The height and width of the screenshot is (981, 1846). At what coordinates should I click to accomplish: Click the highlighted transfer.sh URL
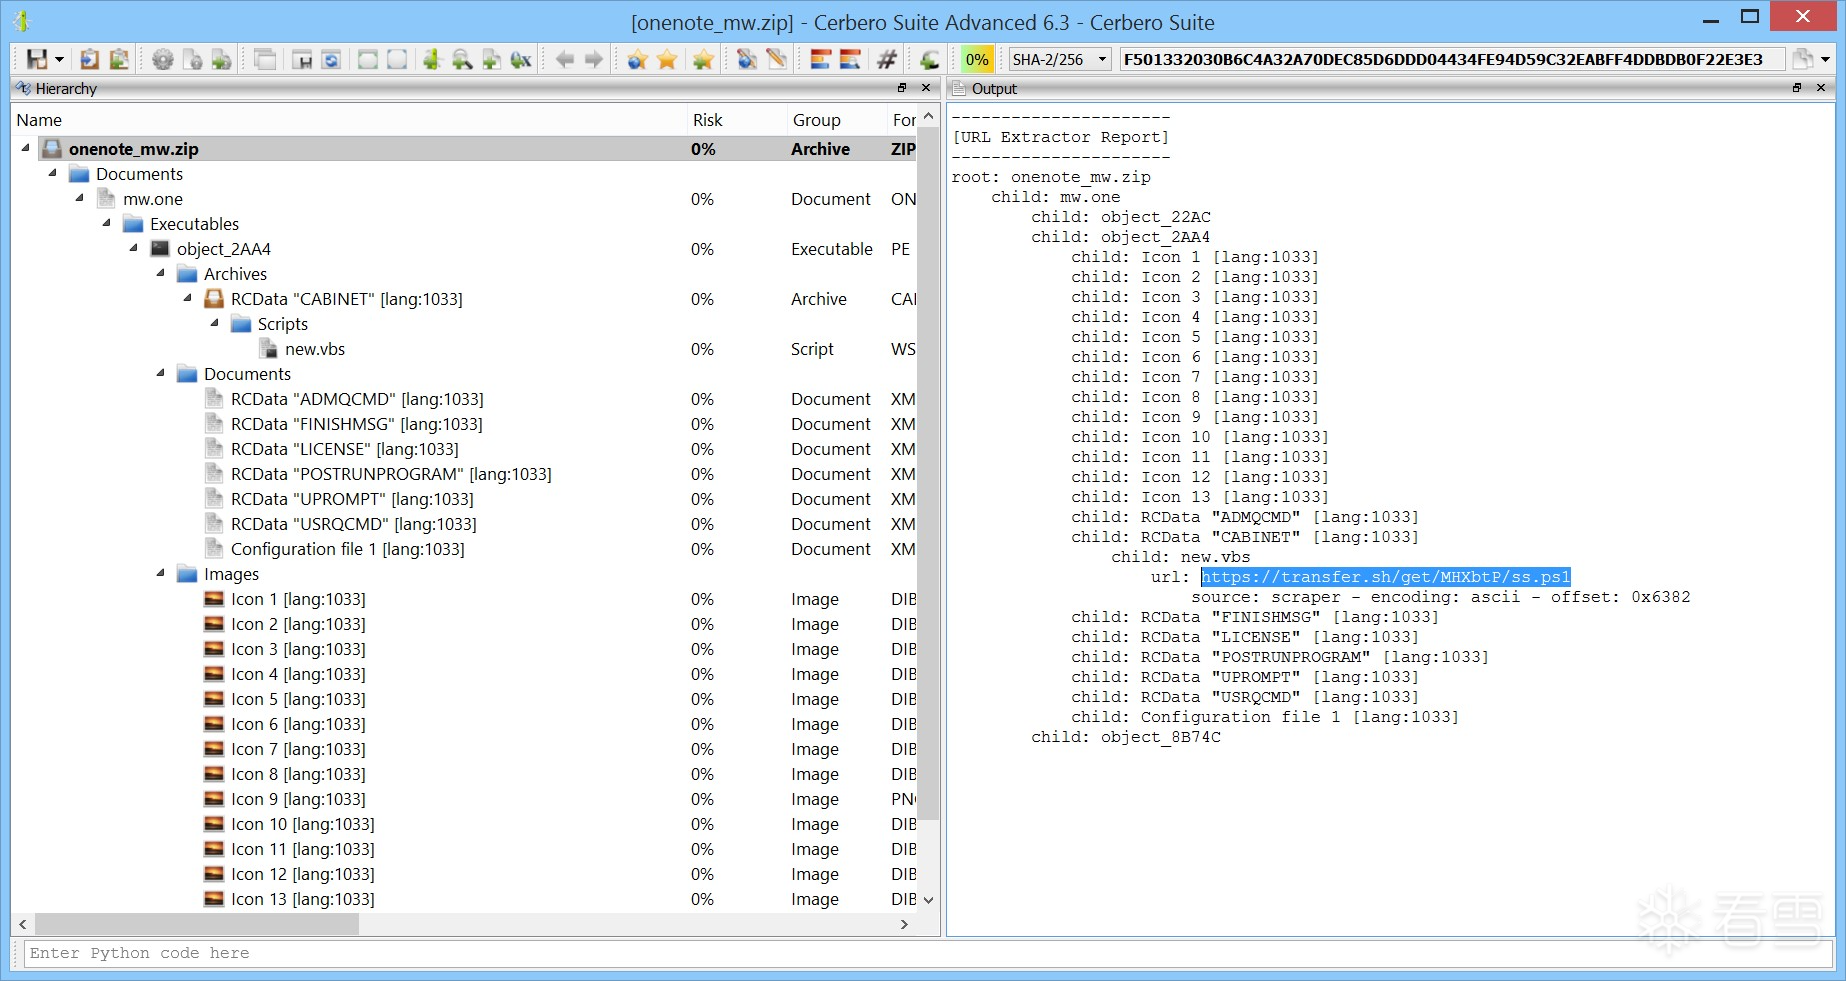[x=1386, y=577]
